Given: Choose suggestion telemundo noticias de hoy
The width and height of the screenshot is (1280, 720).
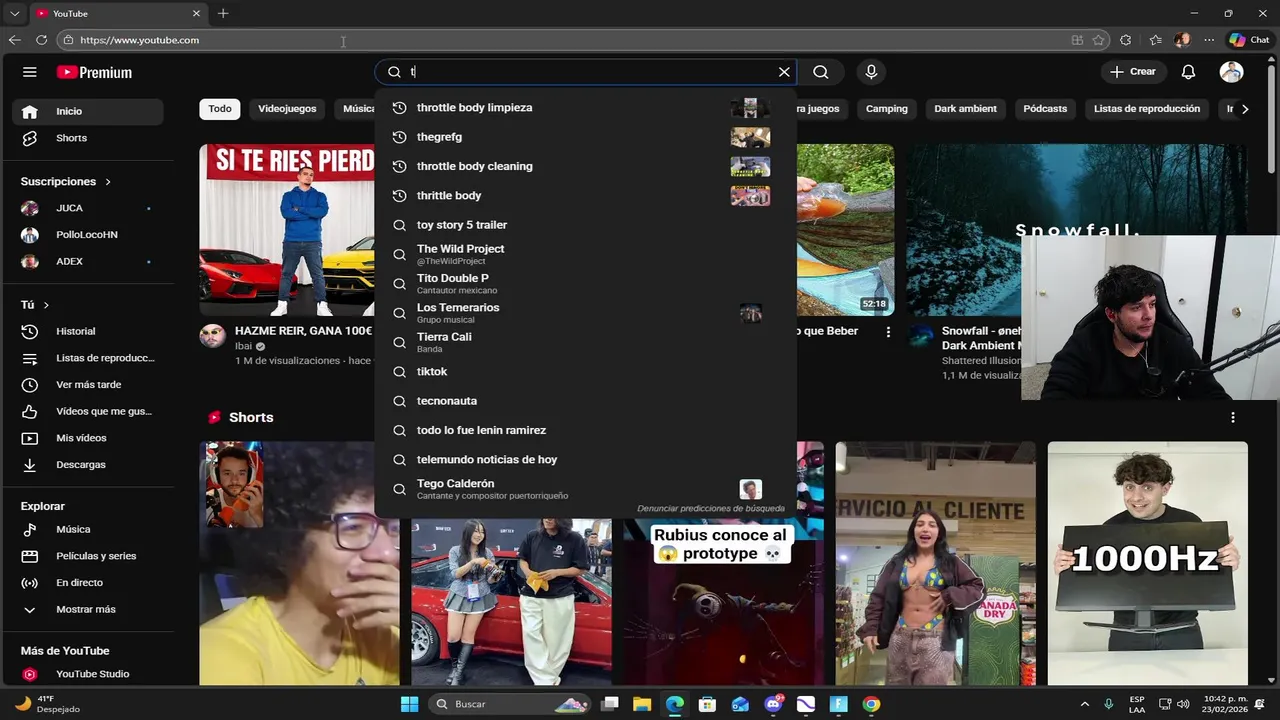Looking at the screenshot, I should (x=585, y=459).
